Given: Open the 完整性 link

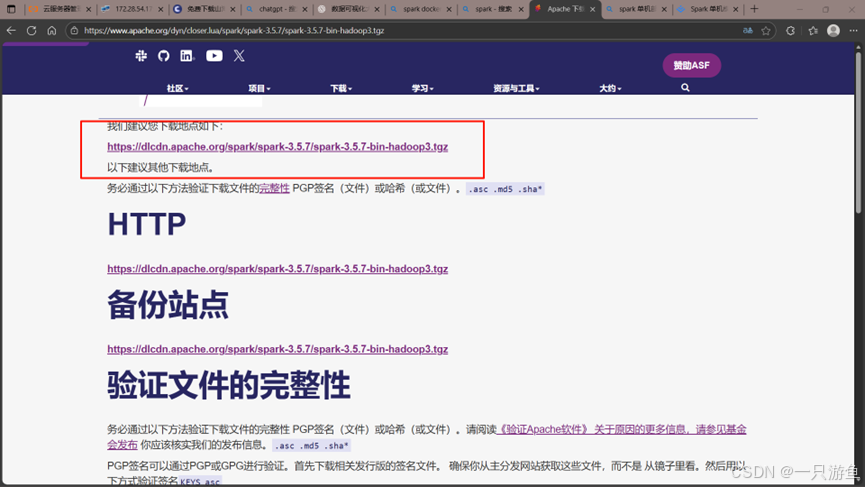Looking at the screenshot, I should point(274,189).
